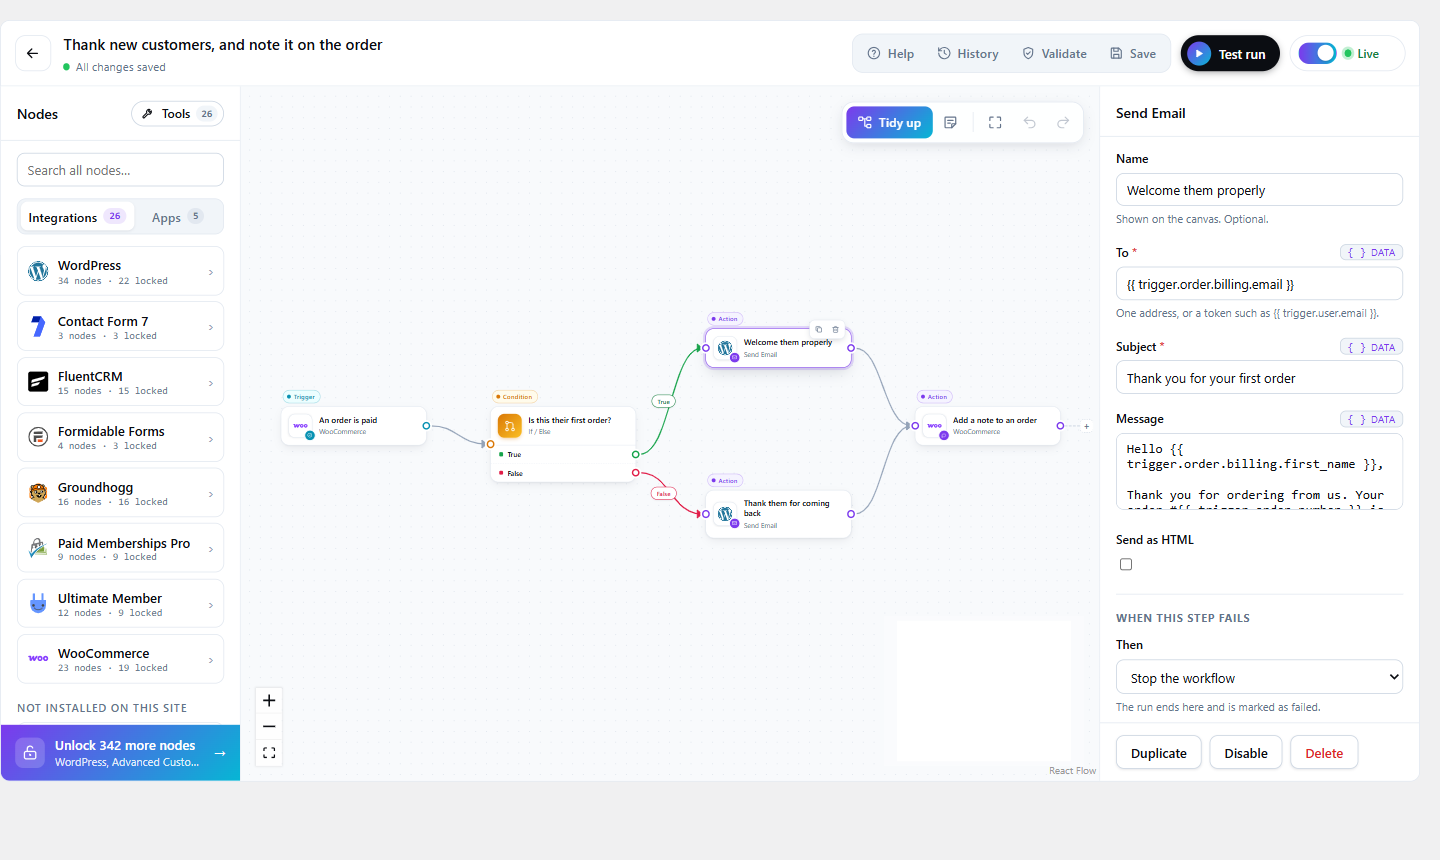Screen dimensions: 1440x860
Task: Click Validate in the top toolbar
Action: point(1054,54)
